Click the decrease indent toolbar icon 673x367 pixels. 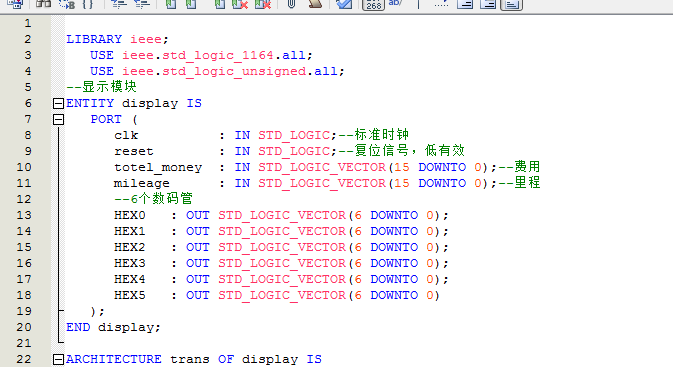142,4
